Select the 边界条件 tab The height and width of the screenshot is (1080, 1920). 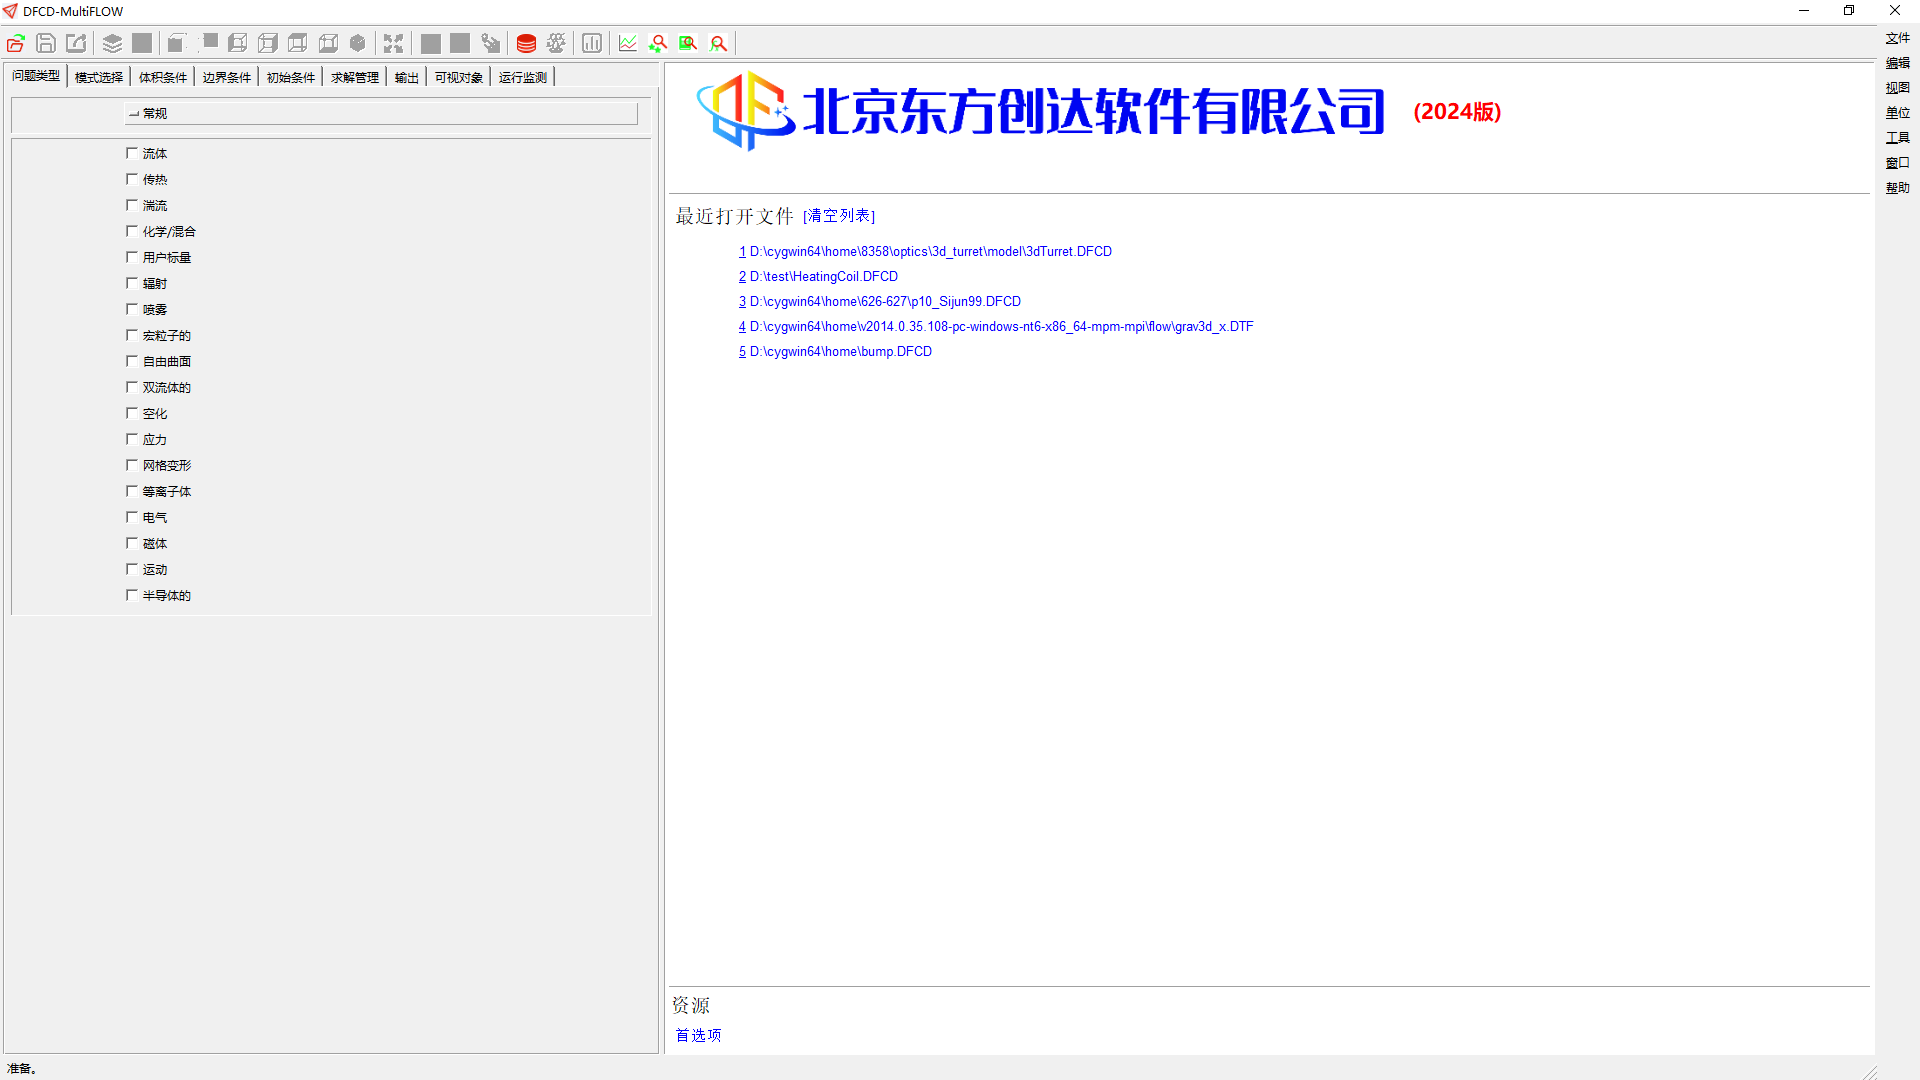click(x=226, y=77)
